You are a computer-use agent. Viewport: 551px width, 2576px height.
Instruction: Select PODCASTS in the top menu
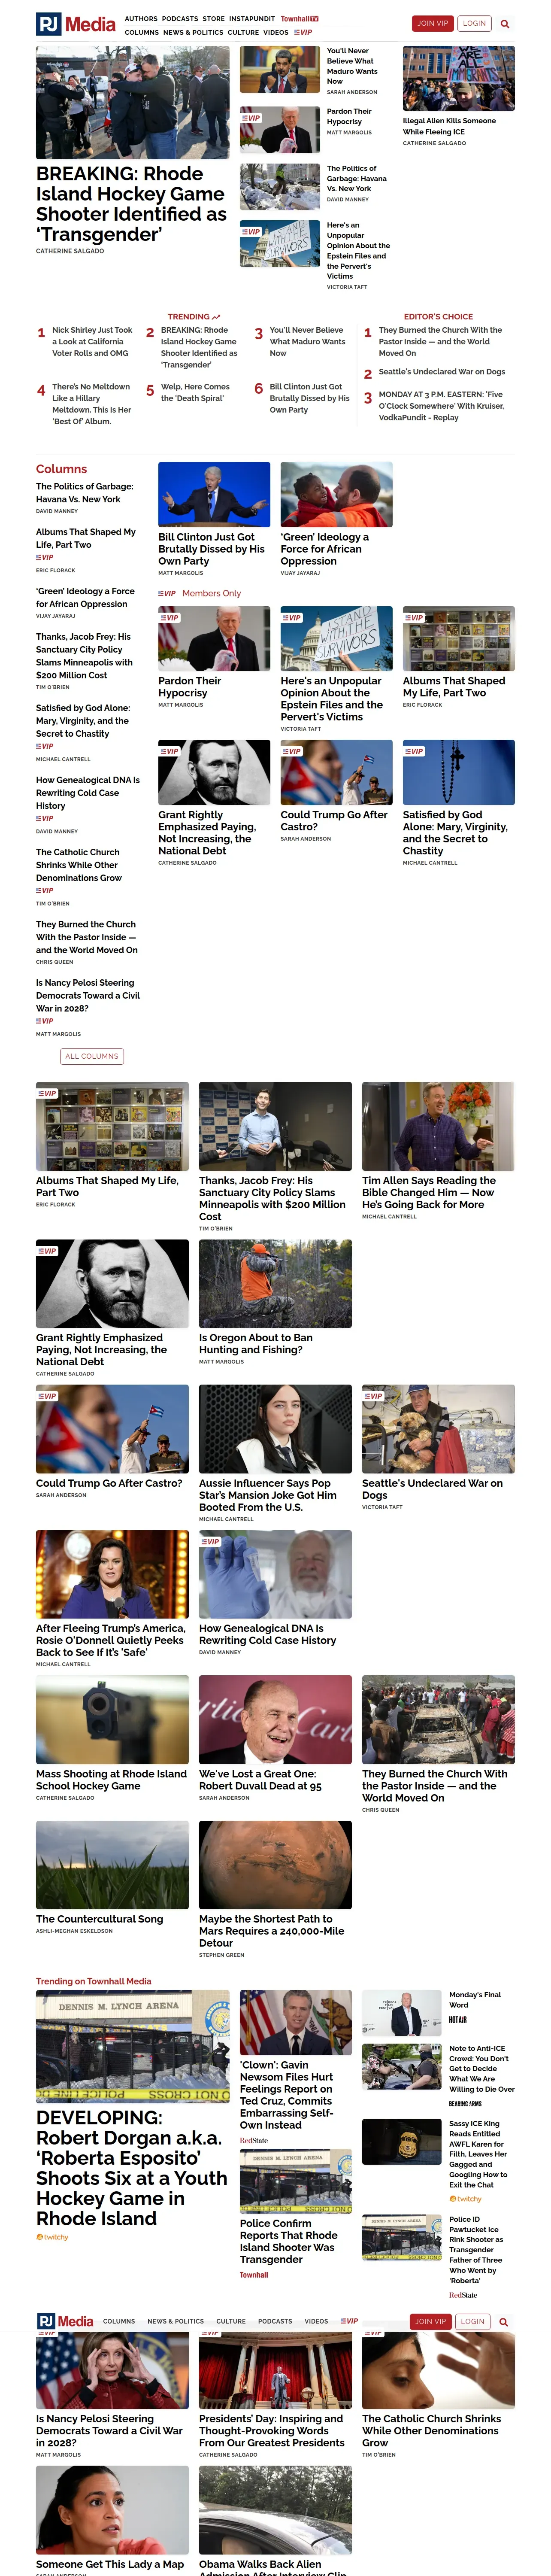pos(180,18)
